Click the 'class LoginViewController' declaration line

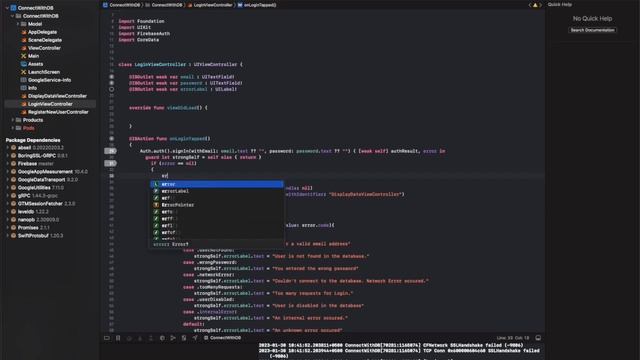(180, 64)
